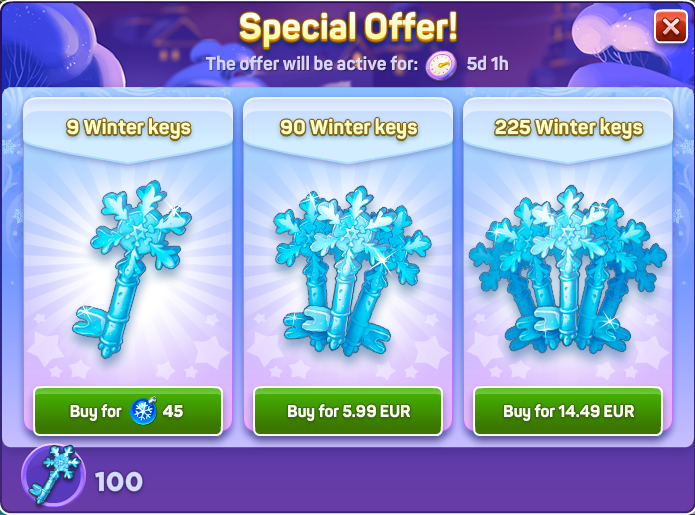This screenshot has width=695, height=515.
Task: Click the offer will be active label
Action: (x=312, y=64)
